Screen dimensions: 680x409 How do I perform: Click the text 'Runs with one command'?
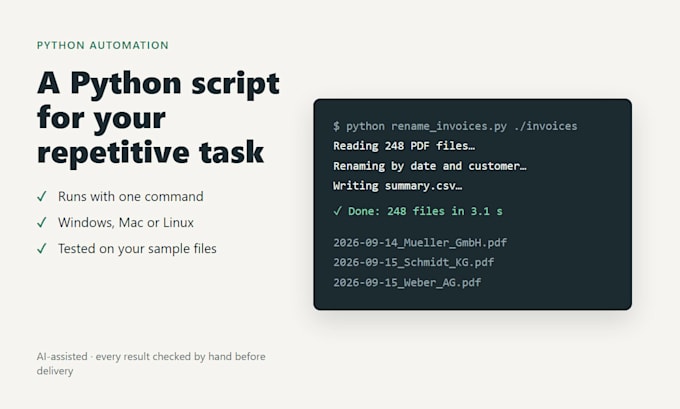coord(131,196)
